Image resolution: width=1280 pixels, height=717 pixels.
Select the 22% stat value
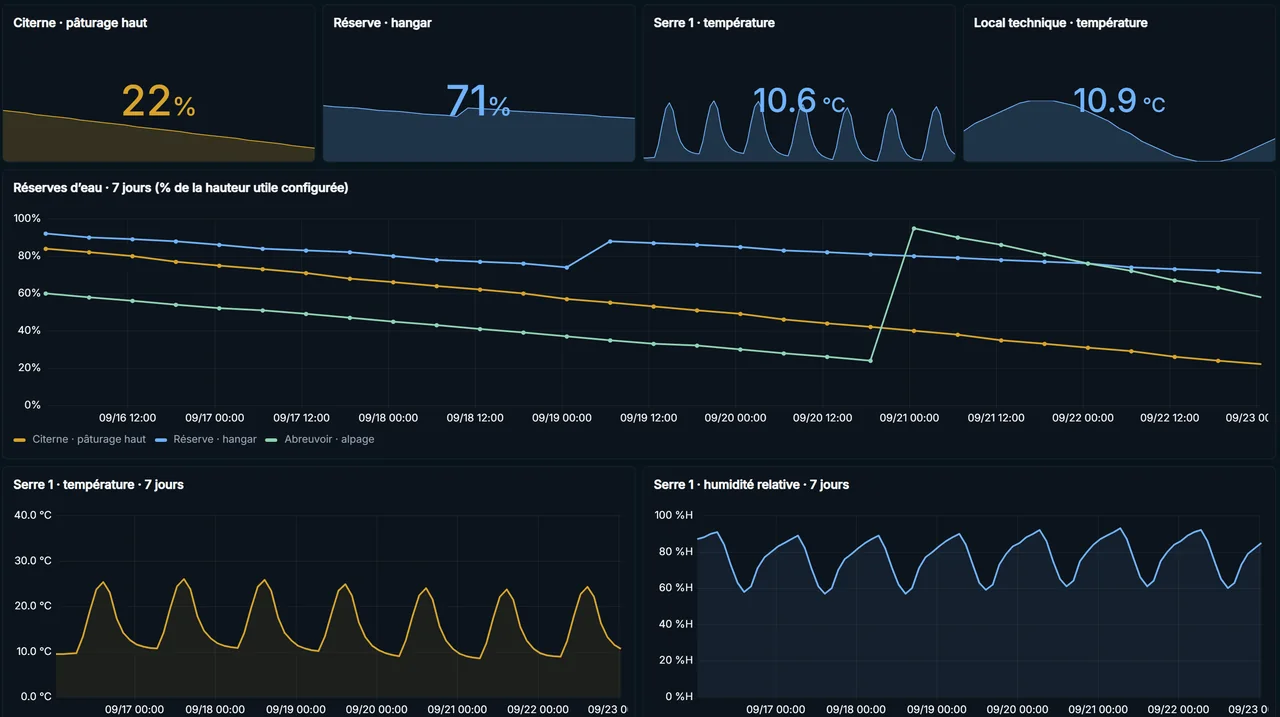pos(159,101)
